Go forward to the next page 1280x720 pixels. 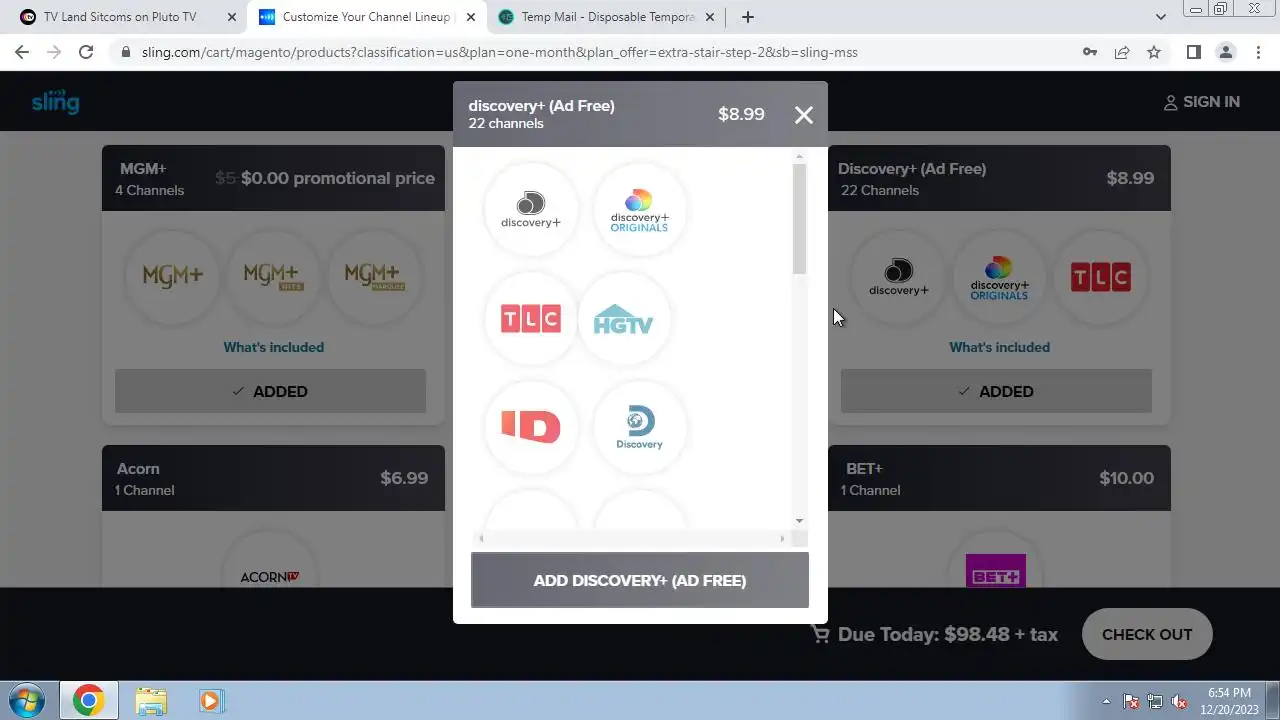[x=54, y=52]
